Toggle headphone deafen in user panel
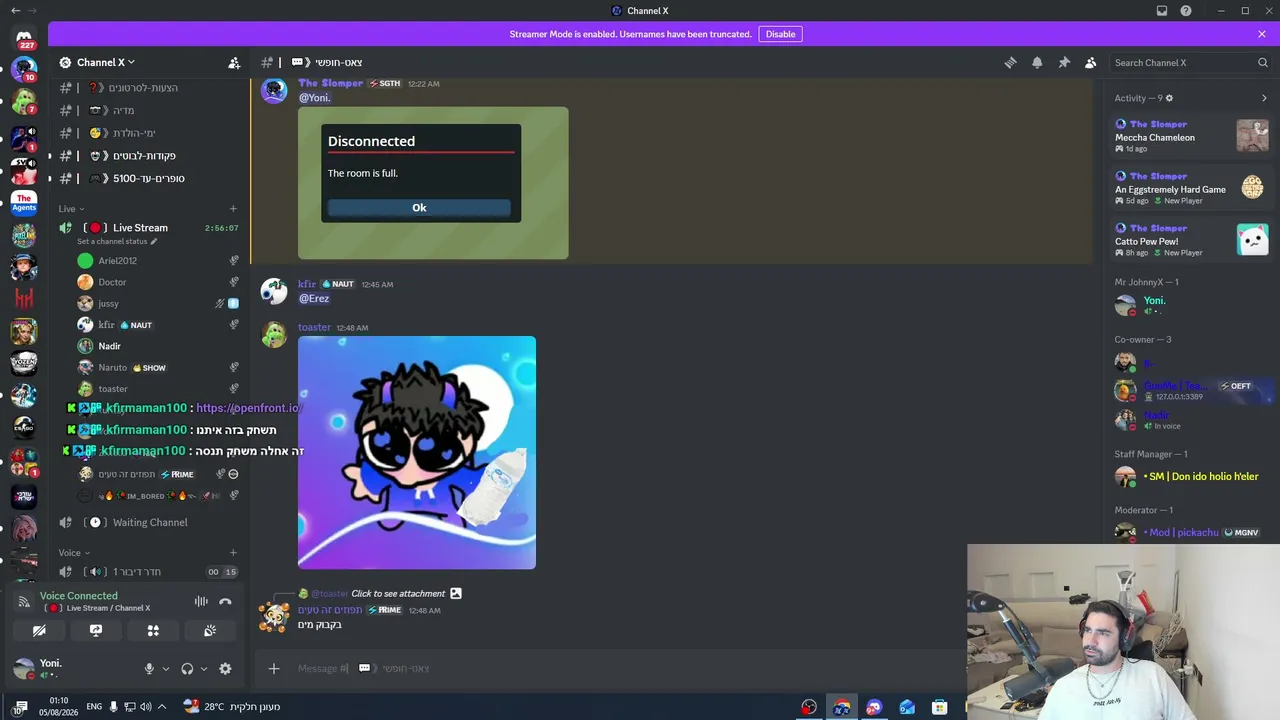 coord(187,669)
